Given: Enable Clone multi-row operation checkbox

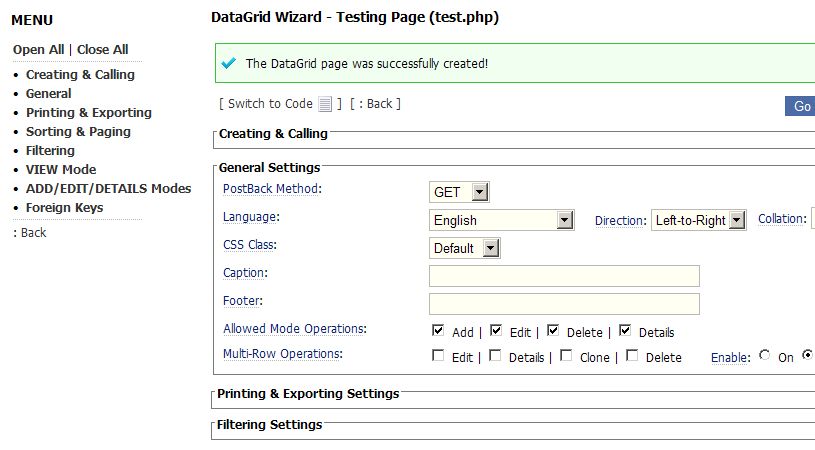Looking at the screenshot, I should [566, 355].
